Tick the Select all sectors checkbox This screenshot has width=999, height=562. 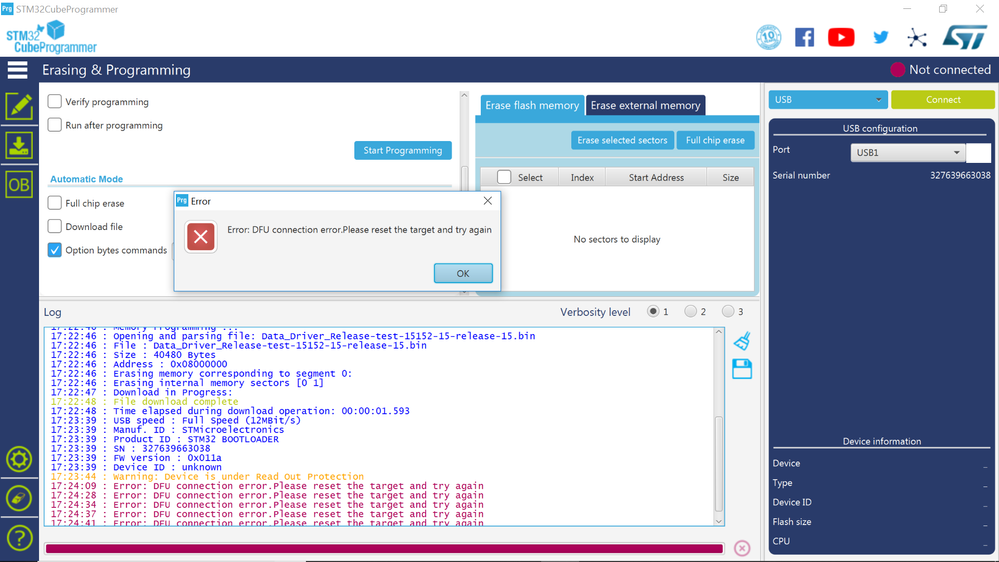tap(504, 177)
